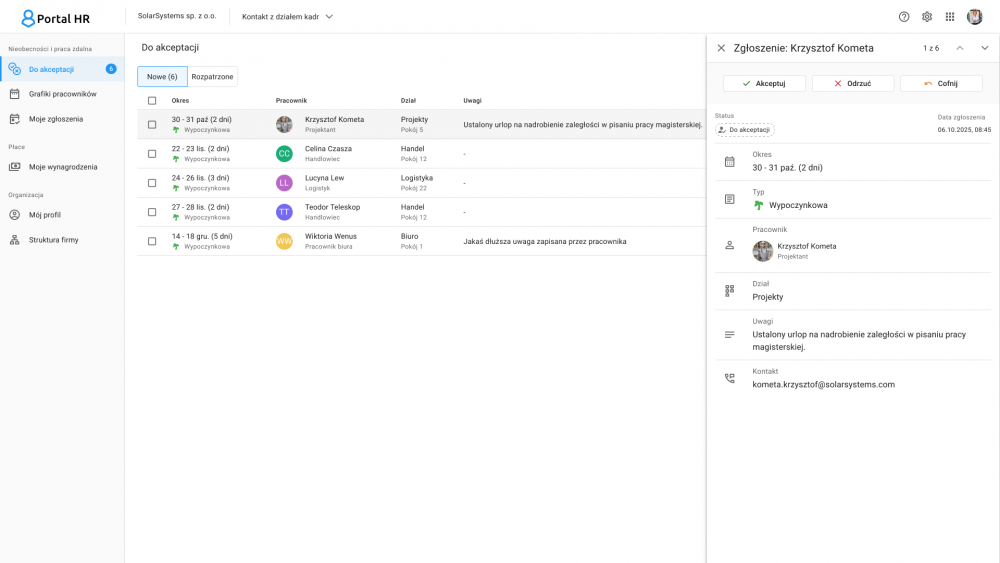Viewport: 1000px width, 563px height.
Task: Check the box for Krzysztof Kometa row
Action: (x=152, y=125)
